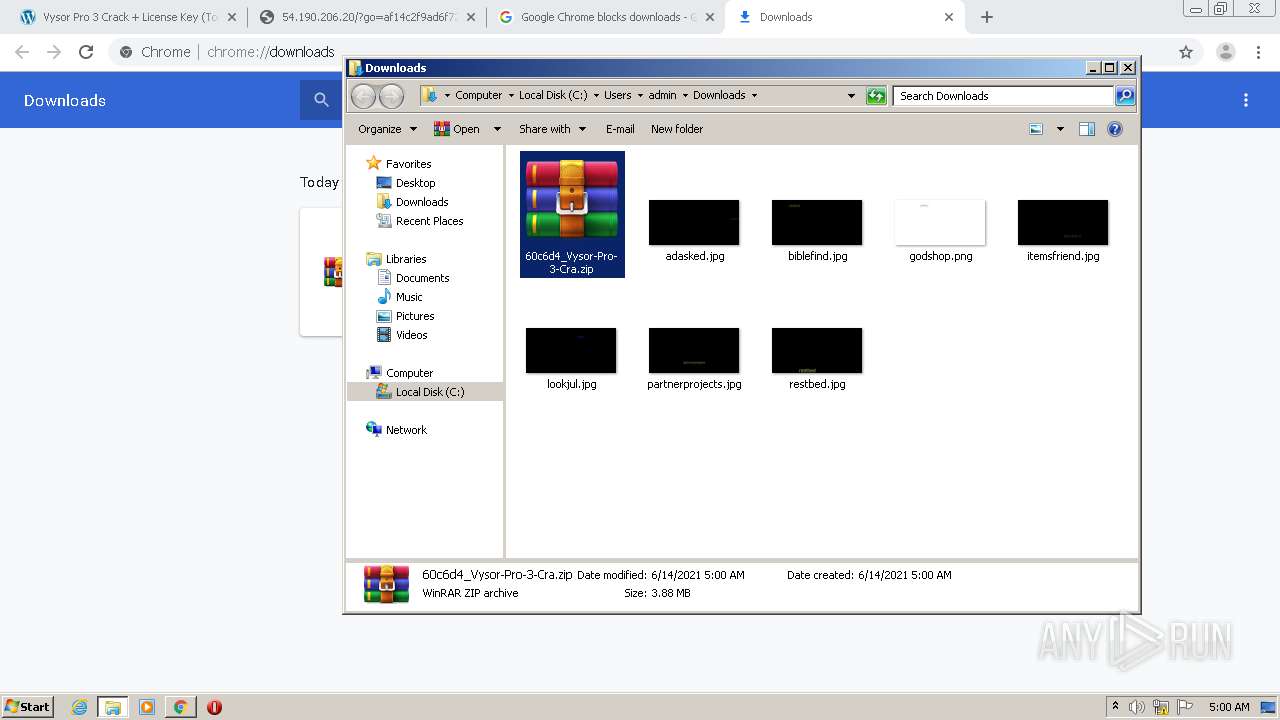The width and height of the screenshot is (1280, 720).
Task: Click the Search Downloads input field
Action: coord(1003,96)
